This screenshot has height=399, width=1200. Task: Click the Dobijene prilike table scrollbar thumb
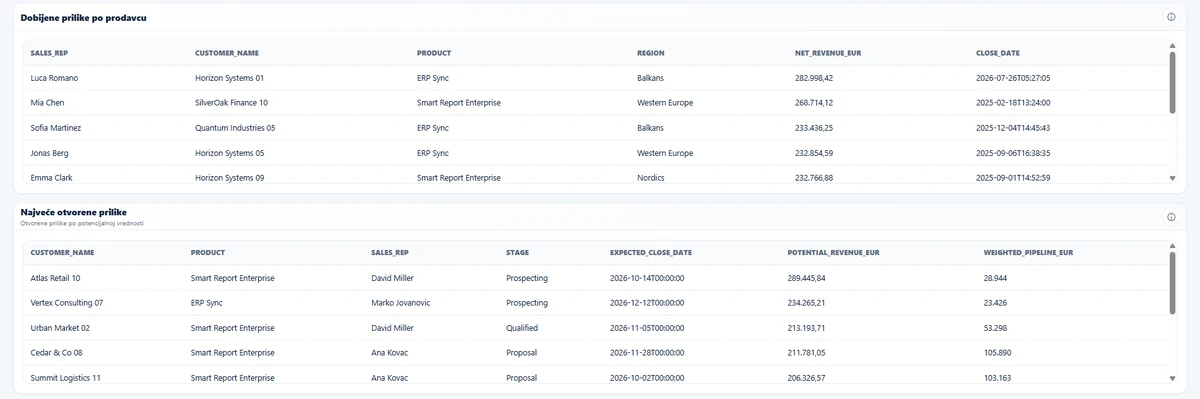[1172, 82]
